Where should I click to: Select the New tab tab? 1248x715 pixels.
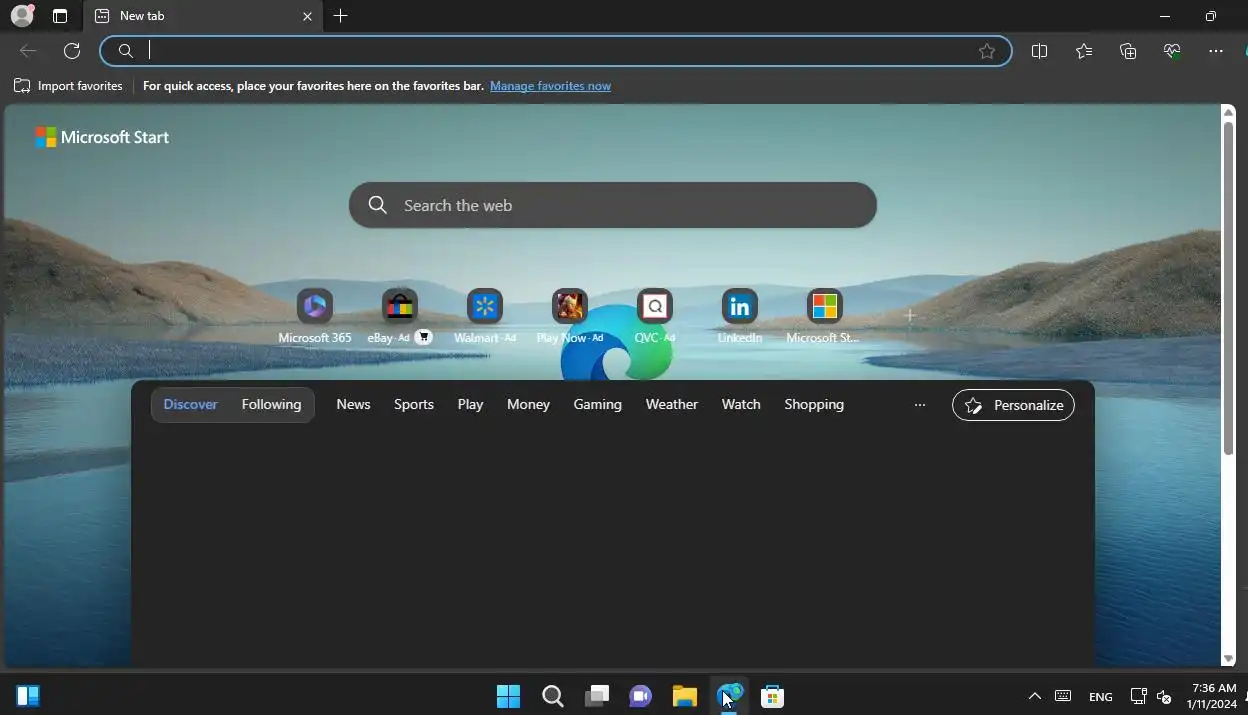[x=203, y=16]
